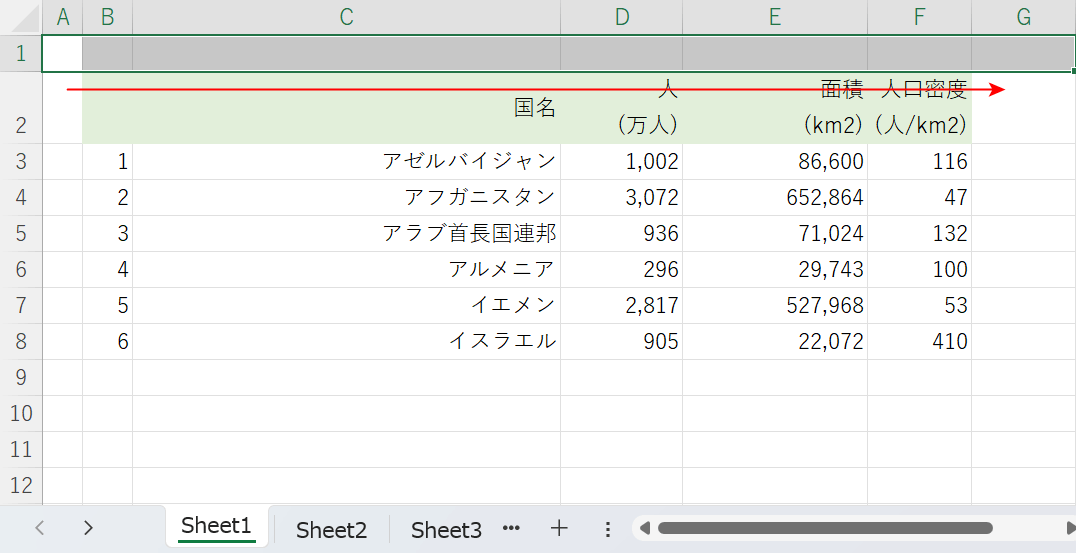Viewport: 1076px width, 553px height.
Task: Select column A header
Action: pos(62,17)
